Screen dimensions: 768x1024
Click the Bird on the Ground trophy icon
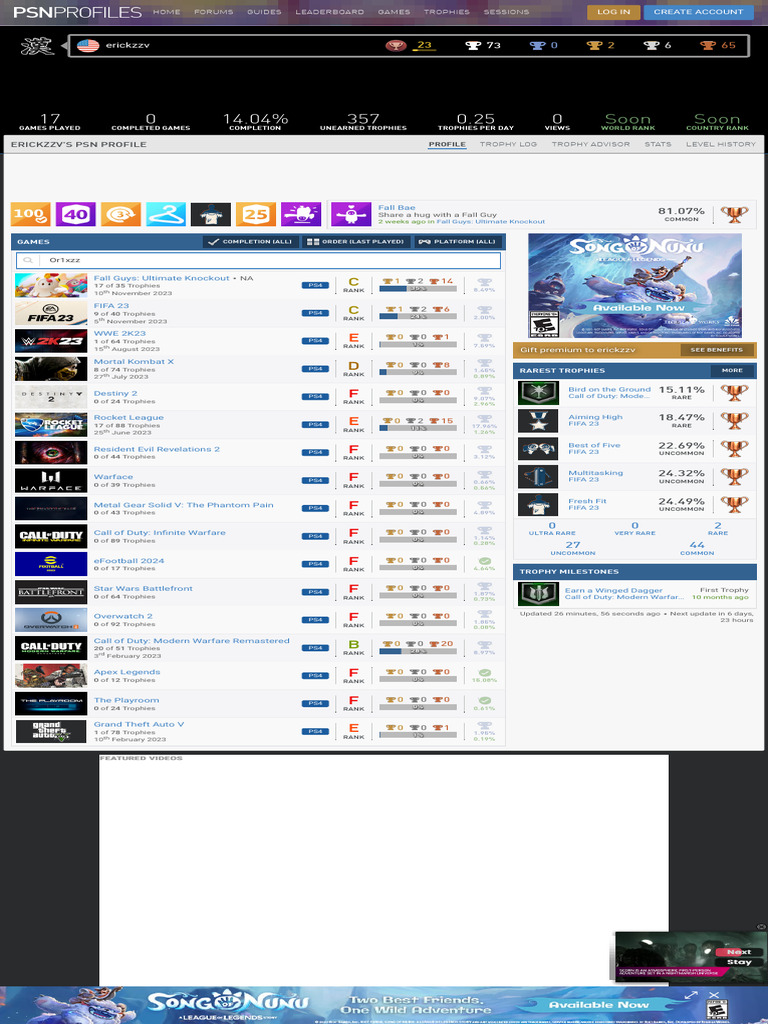pyautogui.click(x=539, y=392)
